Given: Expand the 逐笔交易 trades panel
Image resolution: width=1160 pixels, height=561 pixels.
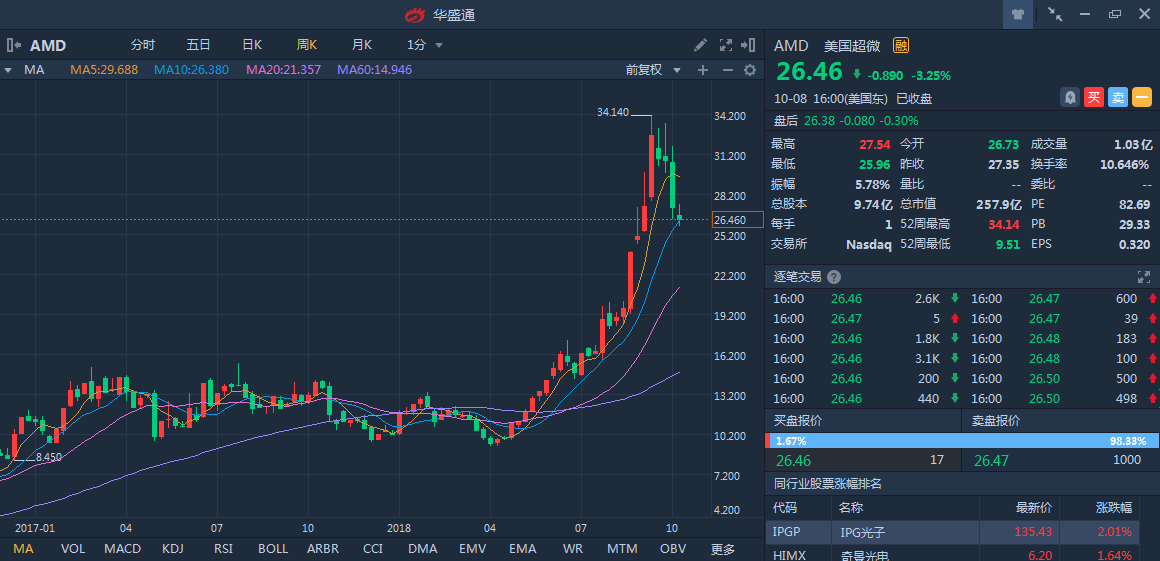Looking at the screenshot, I should pos(1144,277).
